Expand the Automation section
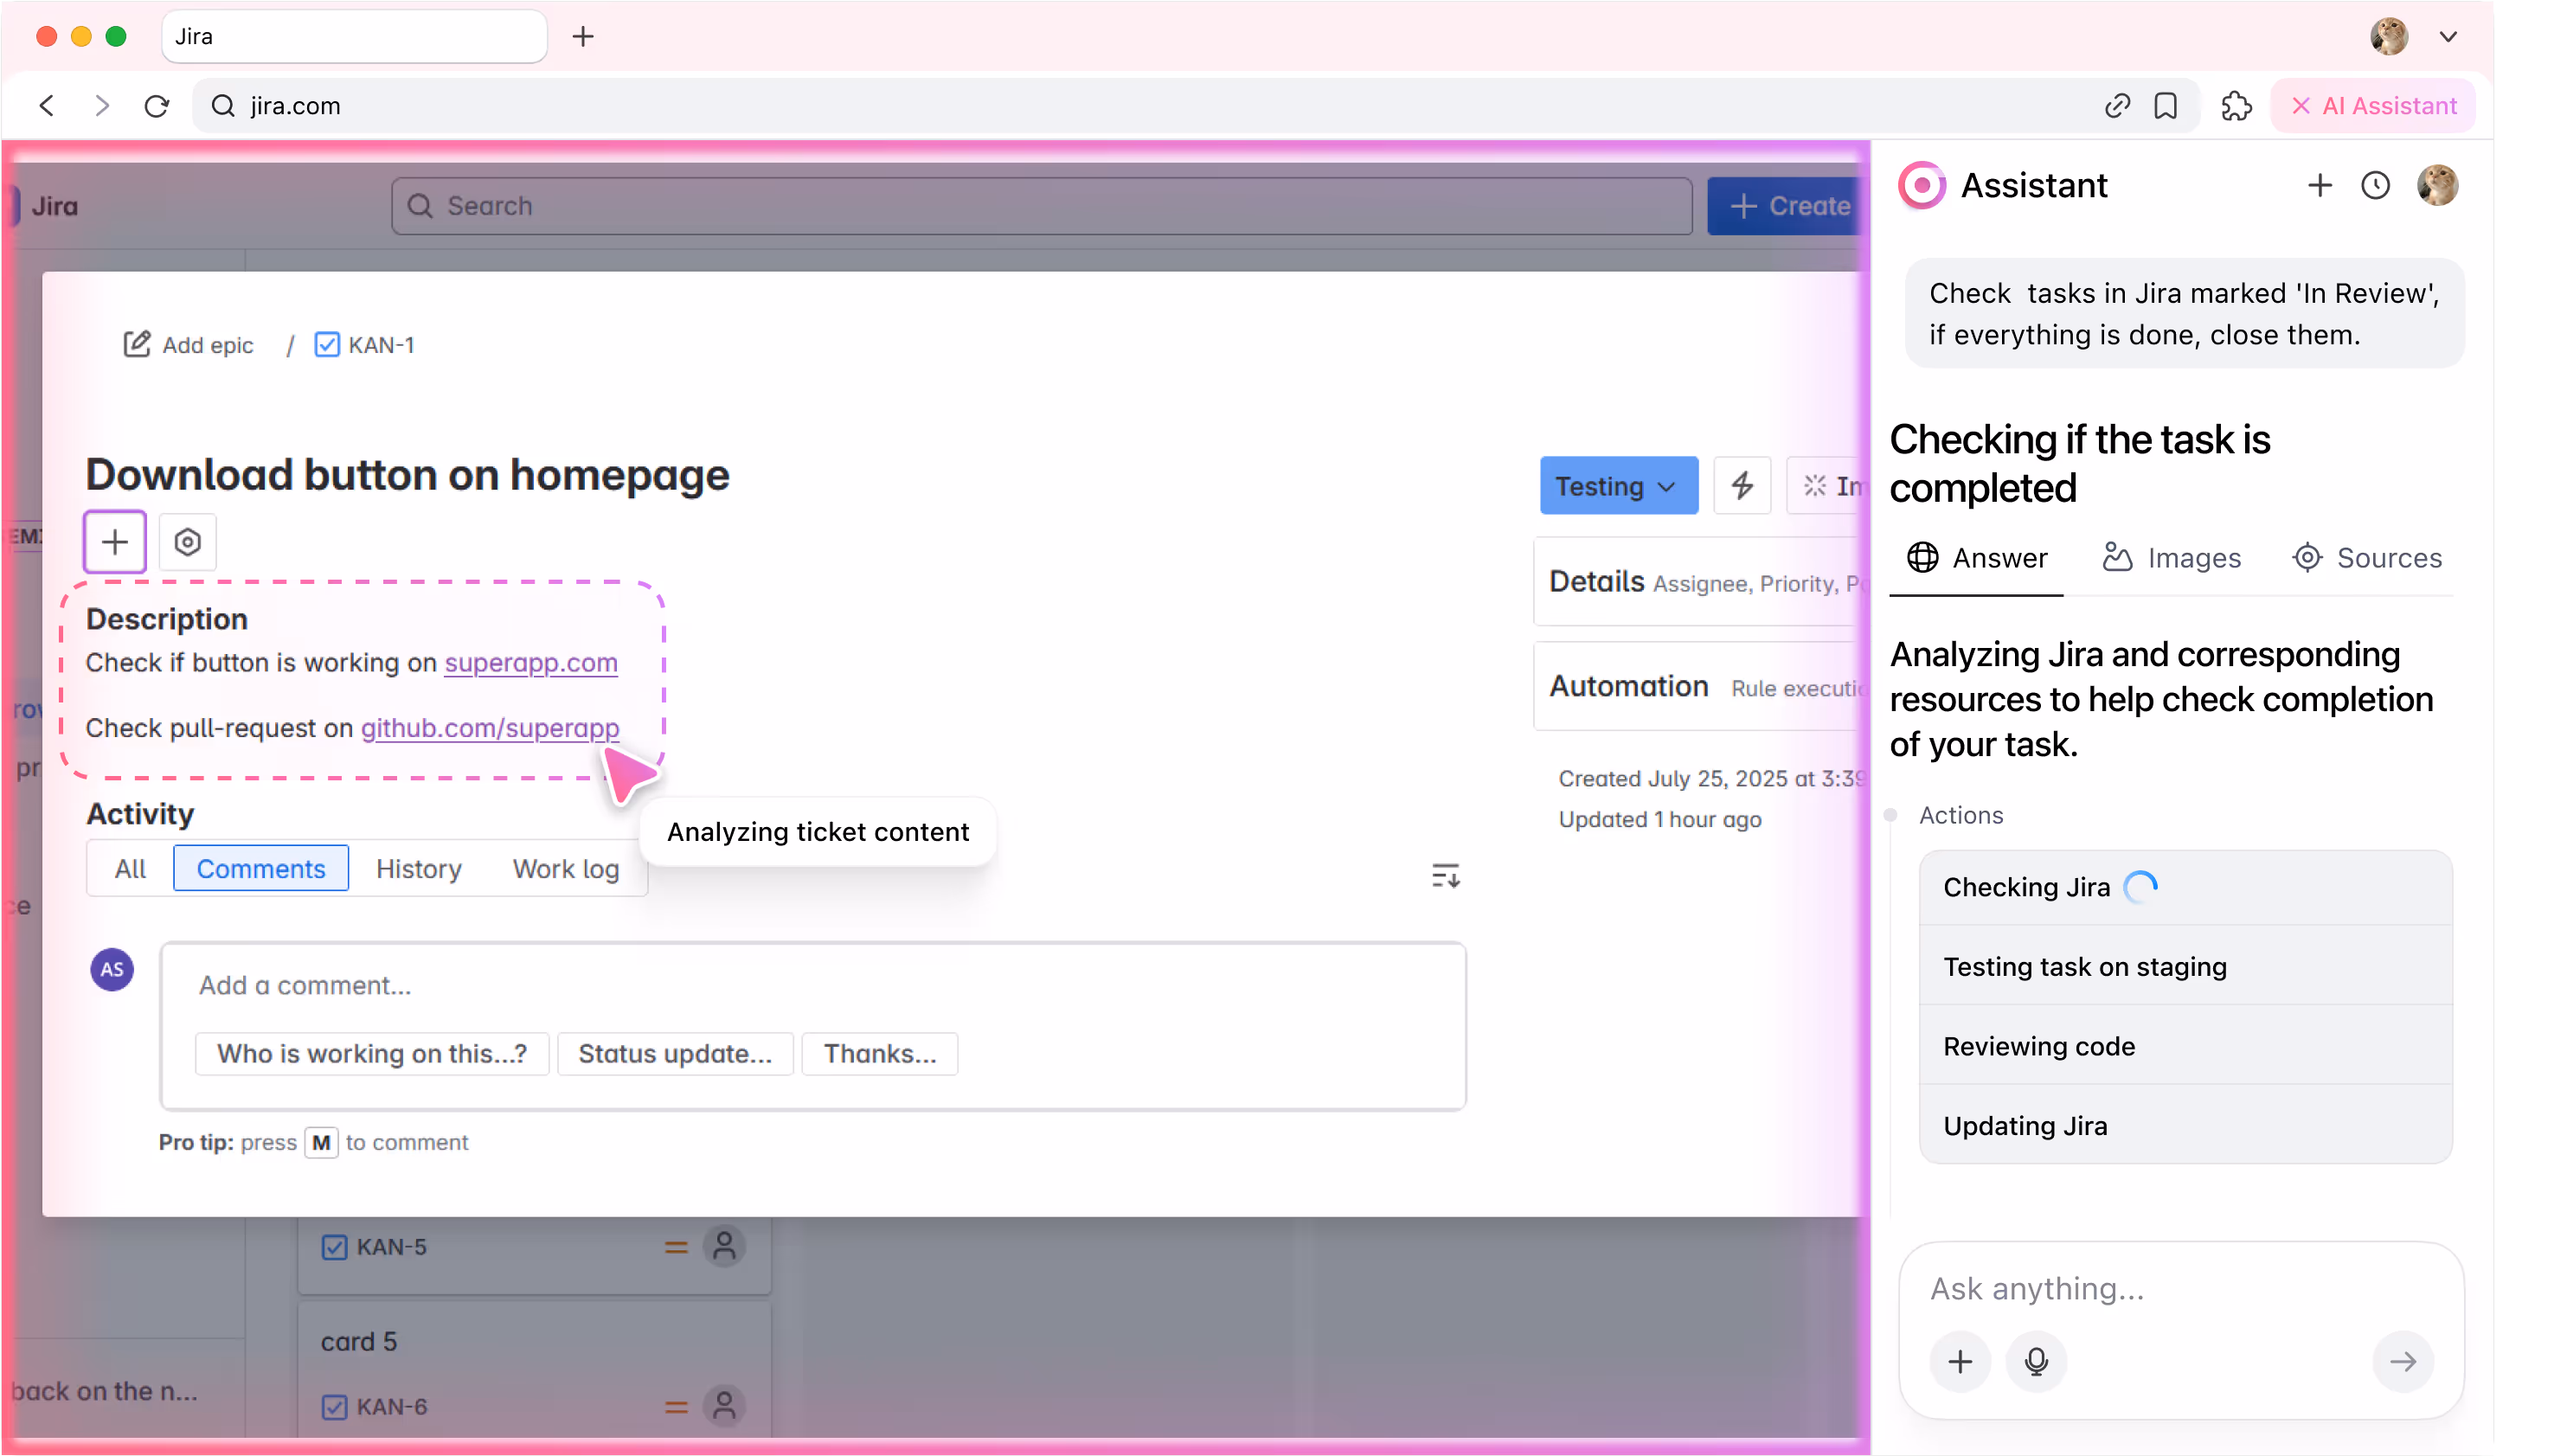2554x1456 pixels. 1701,687
